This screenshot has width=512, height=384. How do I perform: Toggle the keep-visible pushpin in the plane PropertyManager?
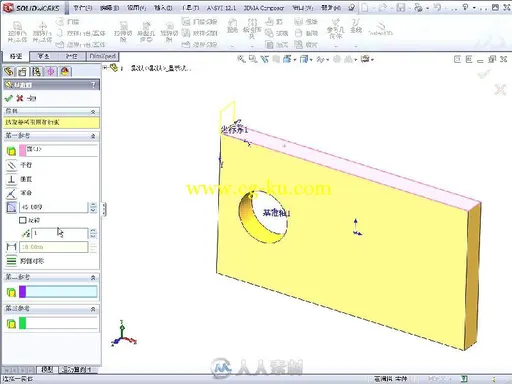point(32,98)
